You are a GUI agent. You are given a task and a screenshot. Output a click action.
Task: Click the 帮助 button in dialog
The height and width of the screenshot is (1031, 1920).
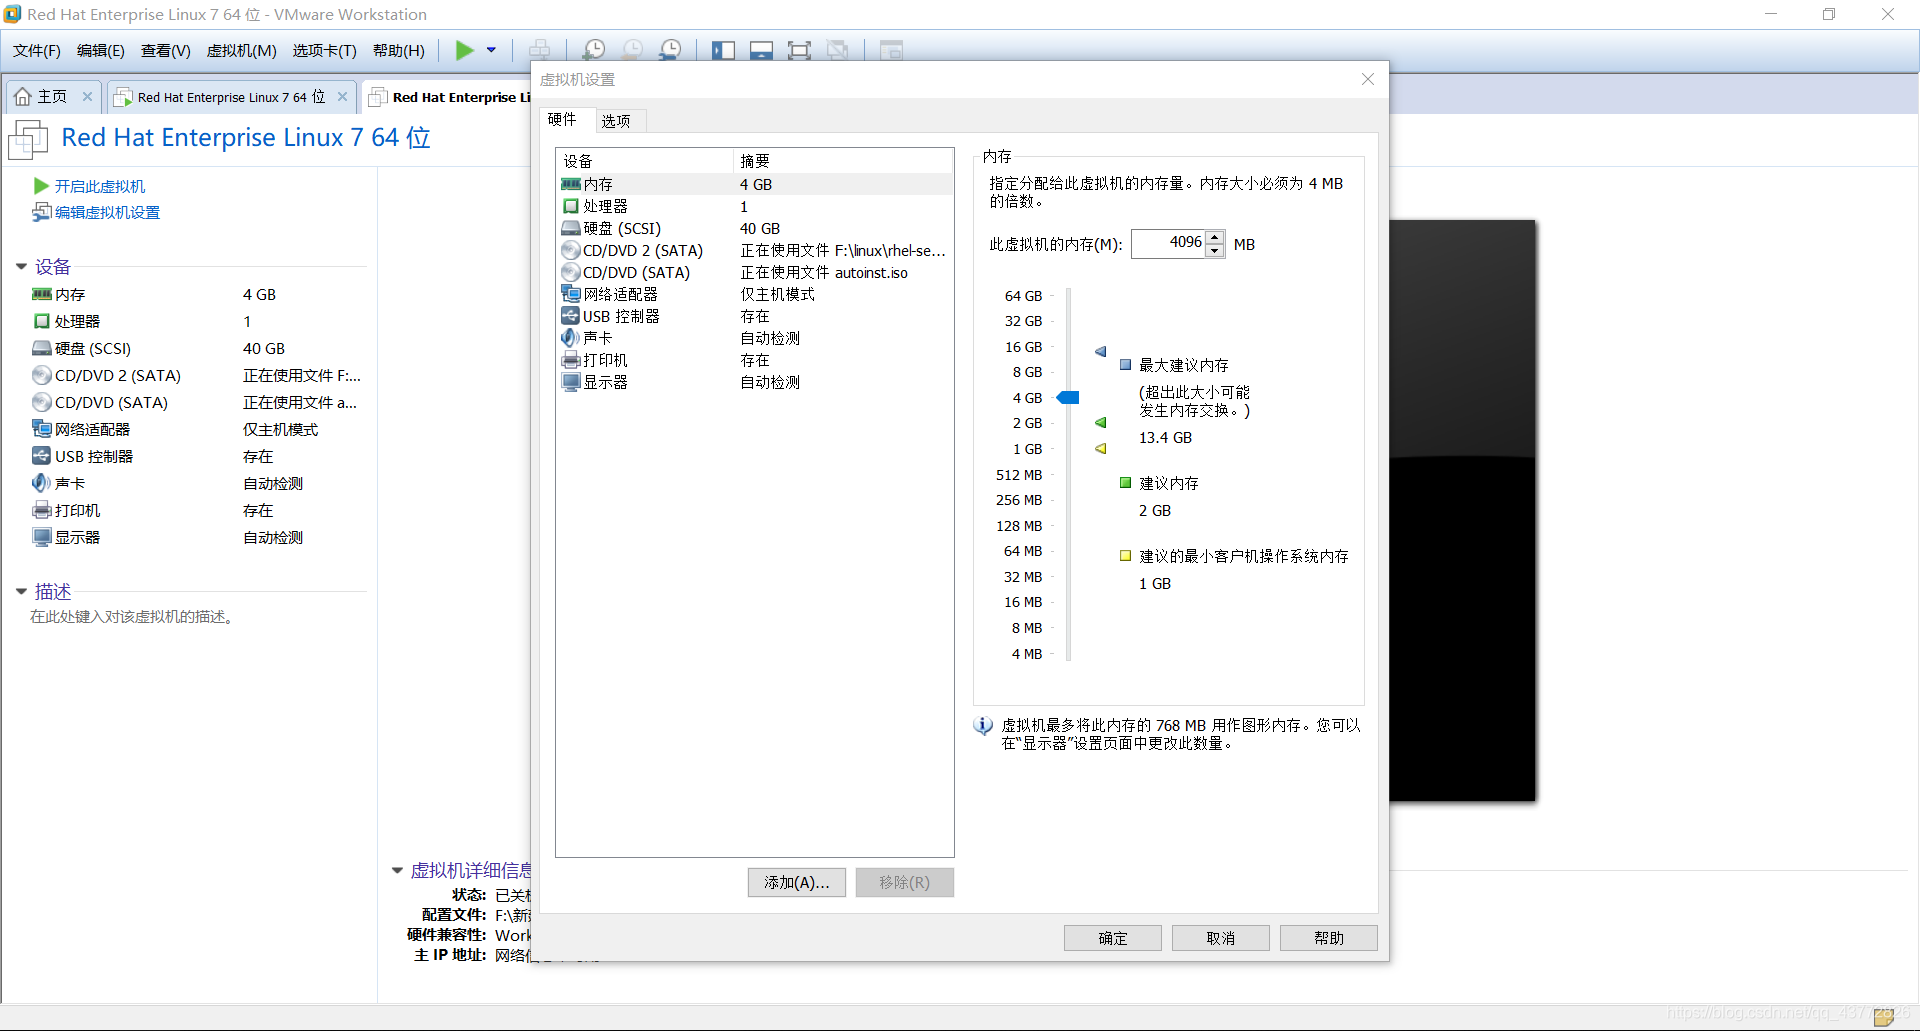[1328, 938]
